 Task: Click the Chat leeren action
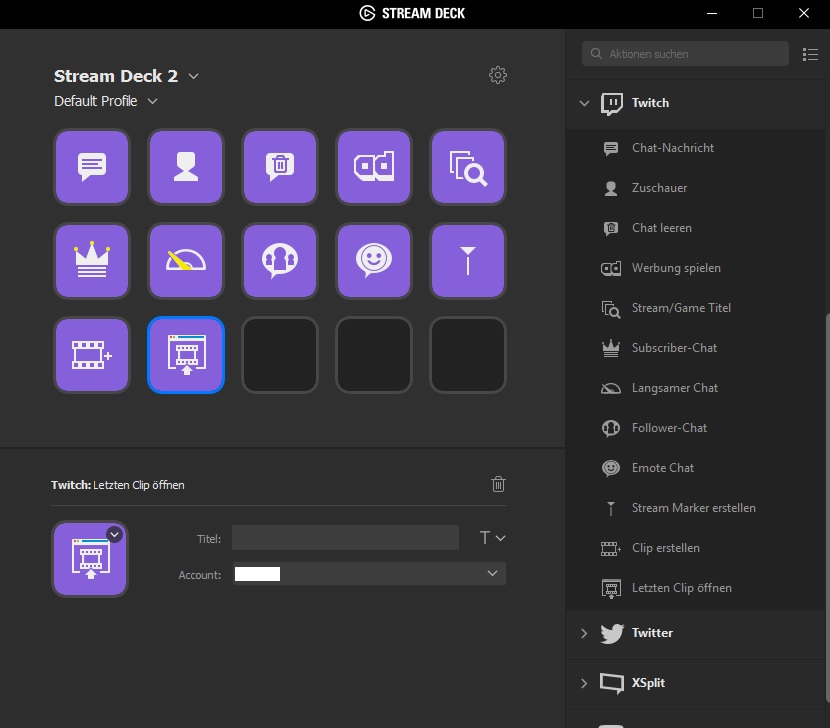(x=696, y=228)
